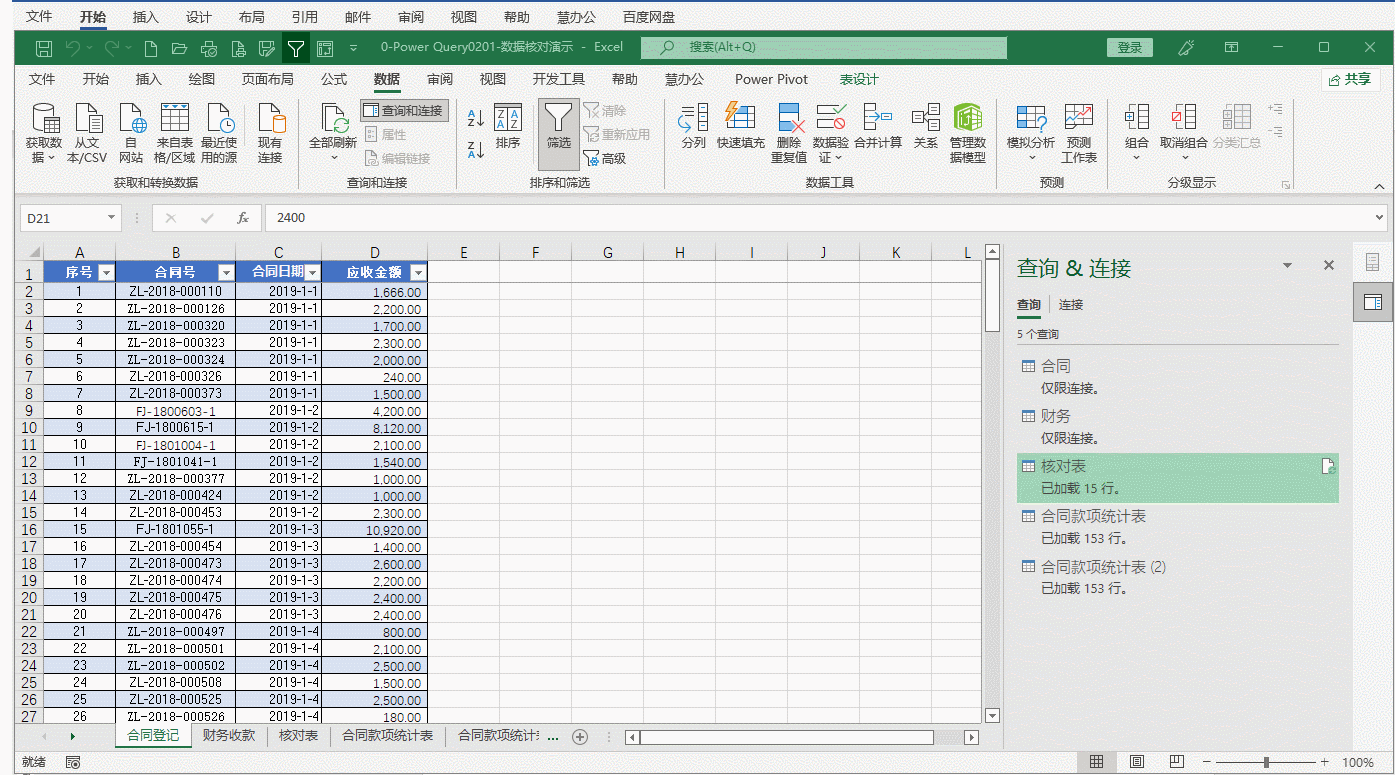Switch to 核对表 sheet tab

(x=298, y=736)
